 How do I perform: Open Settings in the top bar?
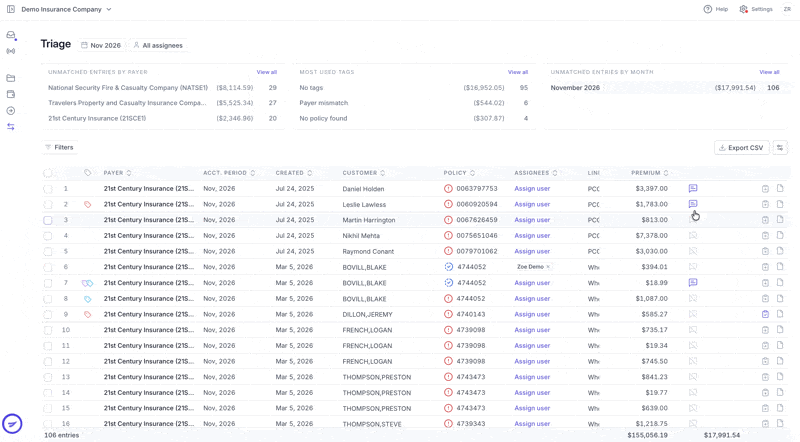756,9
